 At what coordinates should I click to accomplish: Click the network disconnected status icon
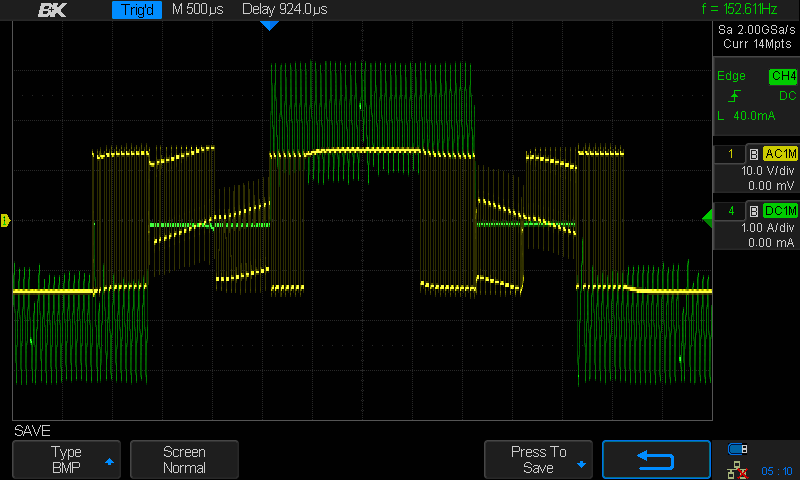tap(737, 470)
